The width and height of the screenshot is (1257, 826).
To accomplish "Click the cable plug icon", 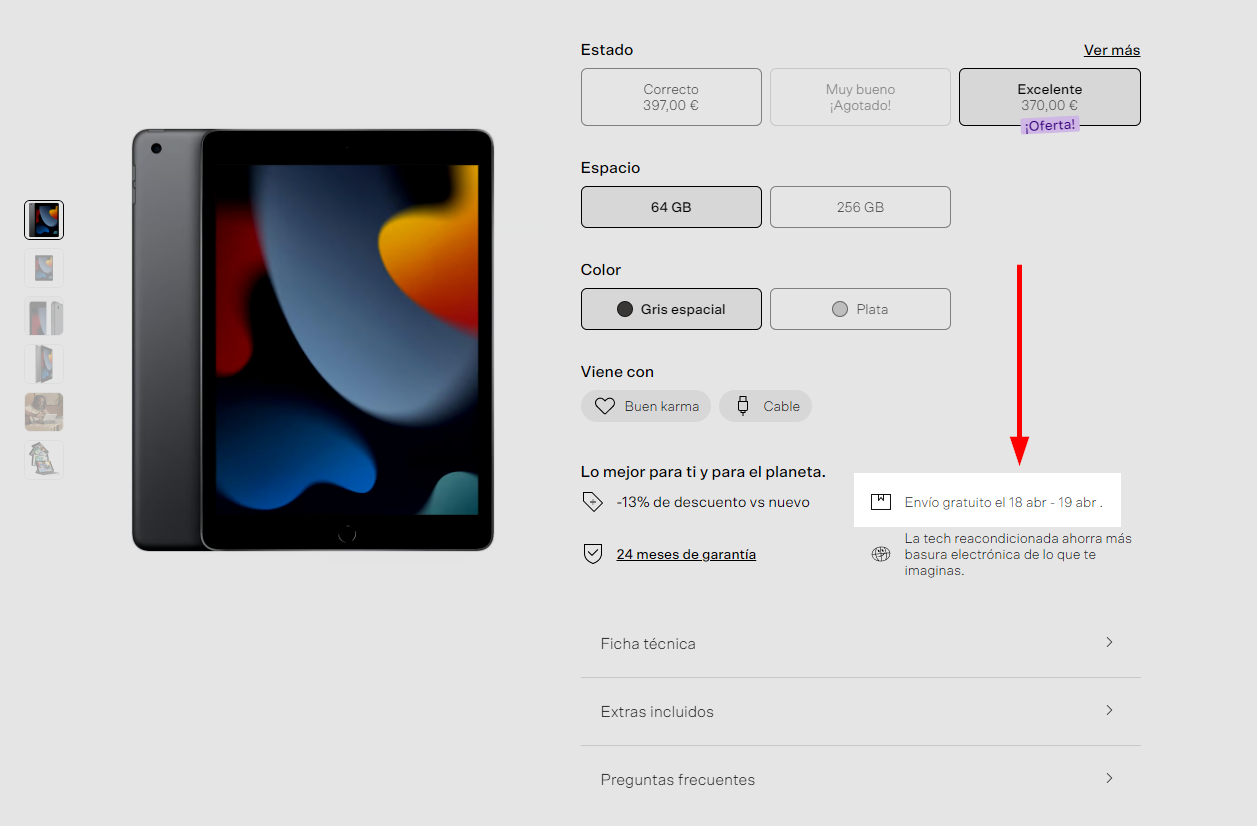I will point(743,406).
